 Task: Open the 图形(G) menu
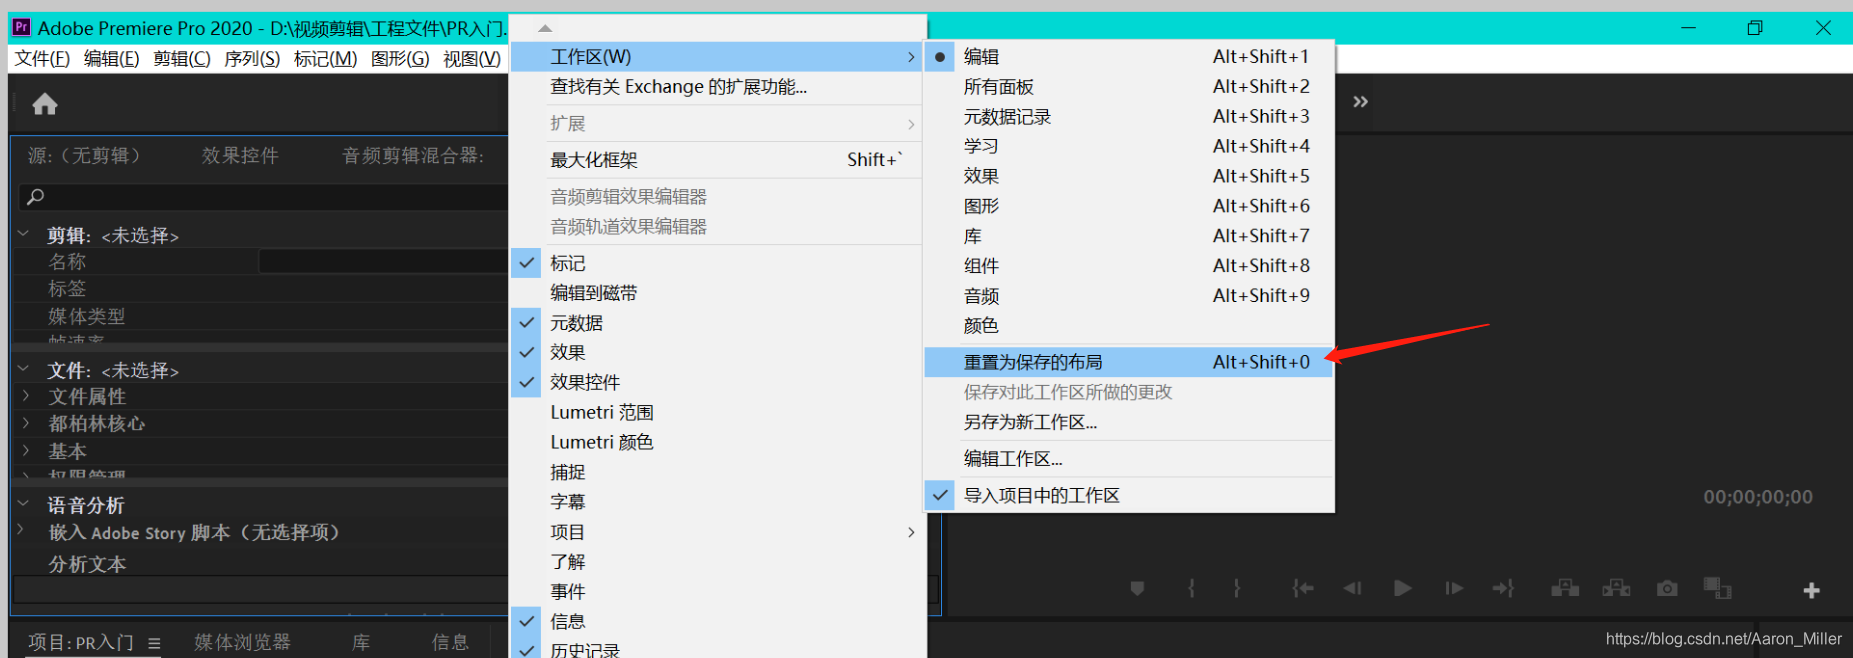(x=400, y=59)
